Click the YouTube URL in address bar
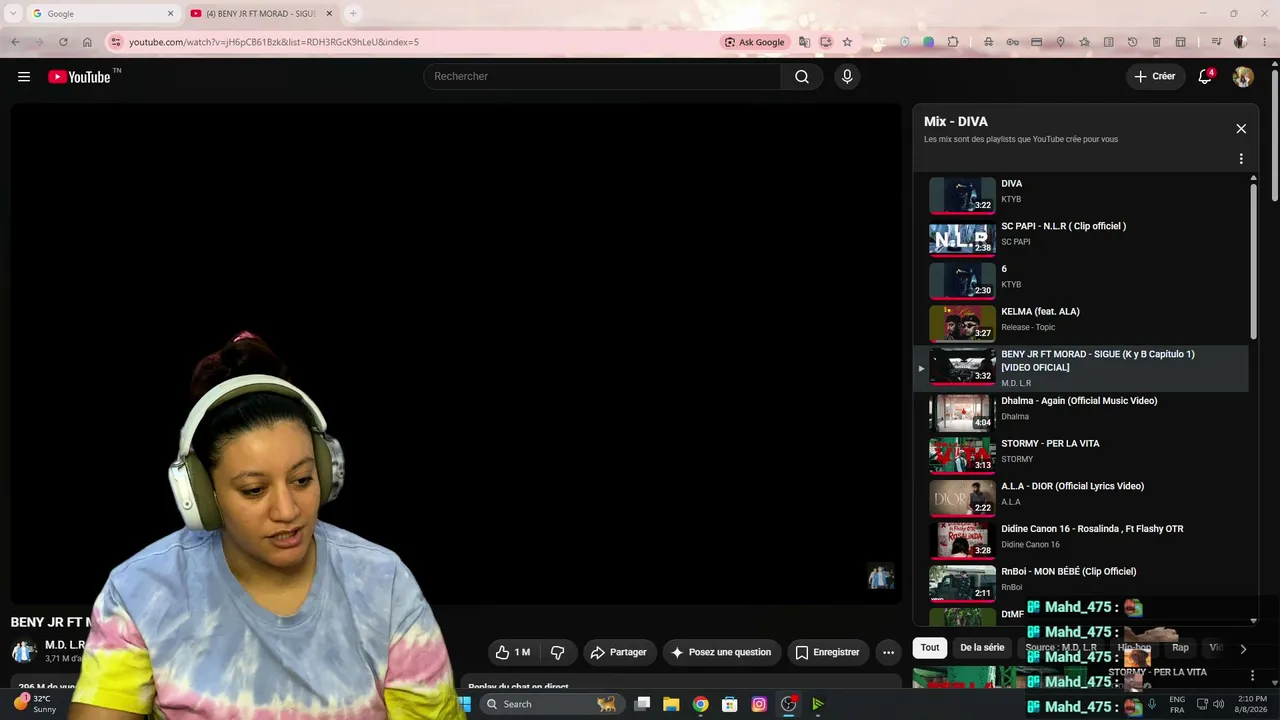1280x720 pixels. (274, 42)
